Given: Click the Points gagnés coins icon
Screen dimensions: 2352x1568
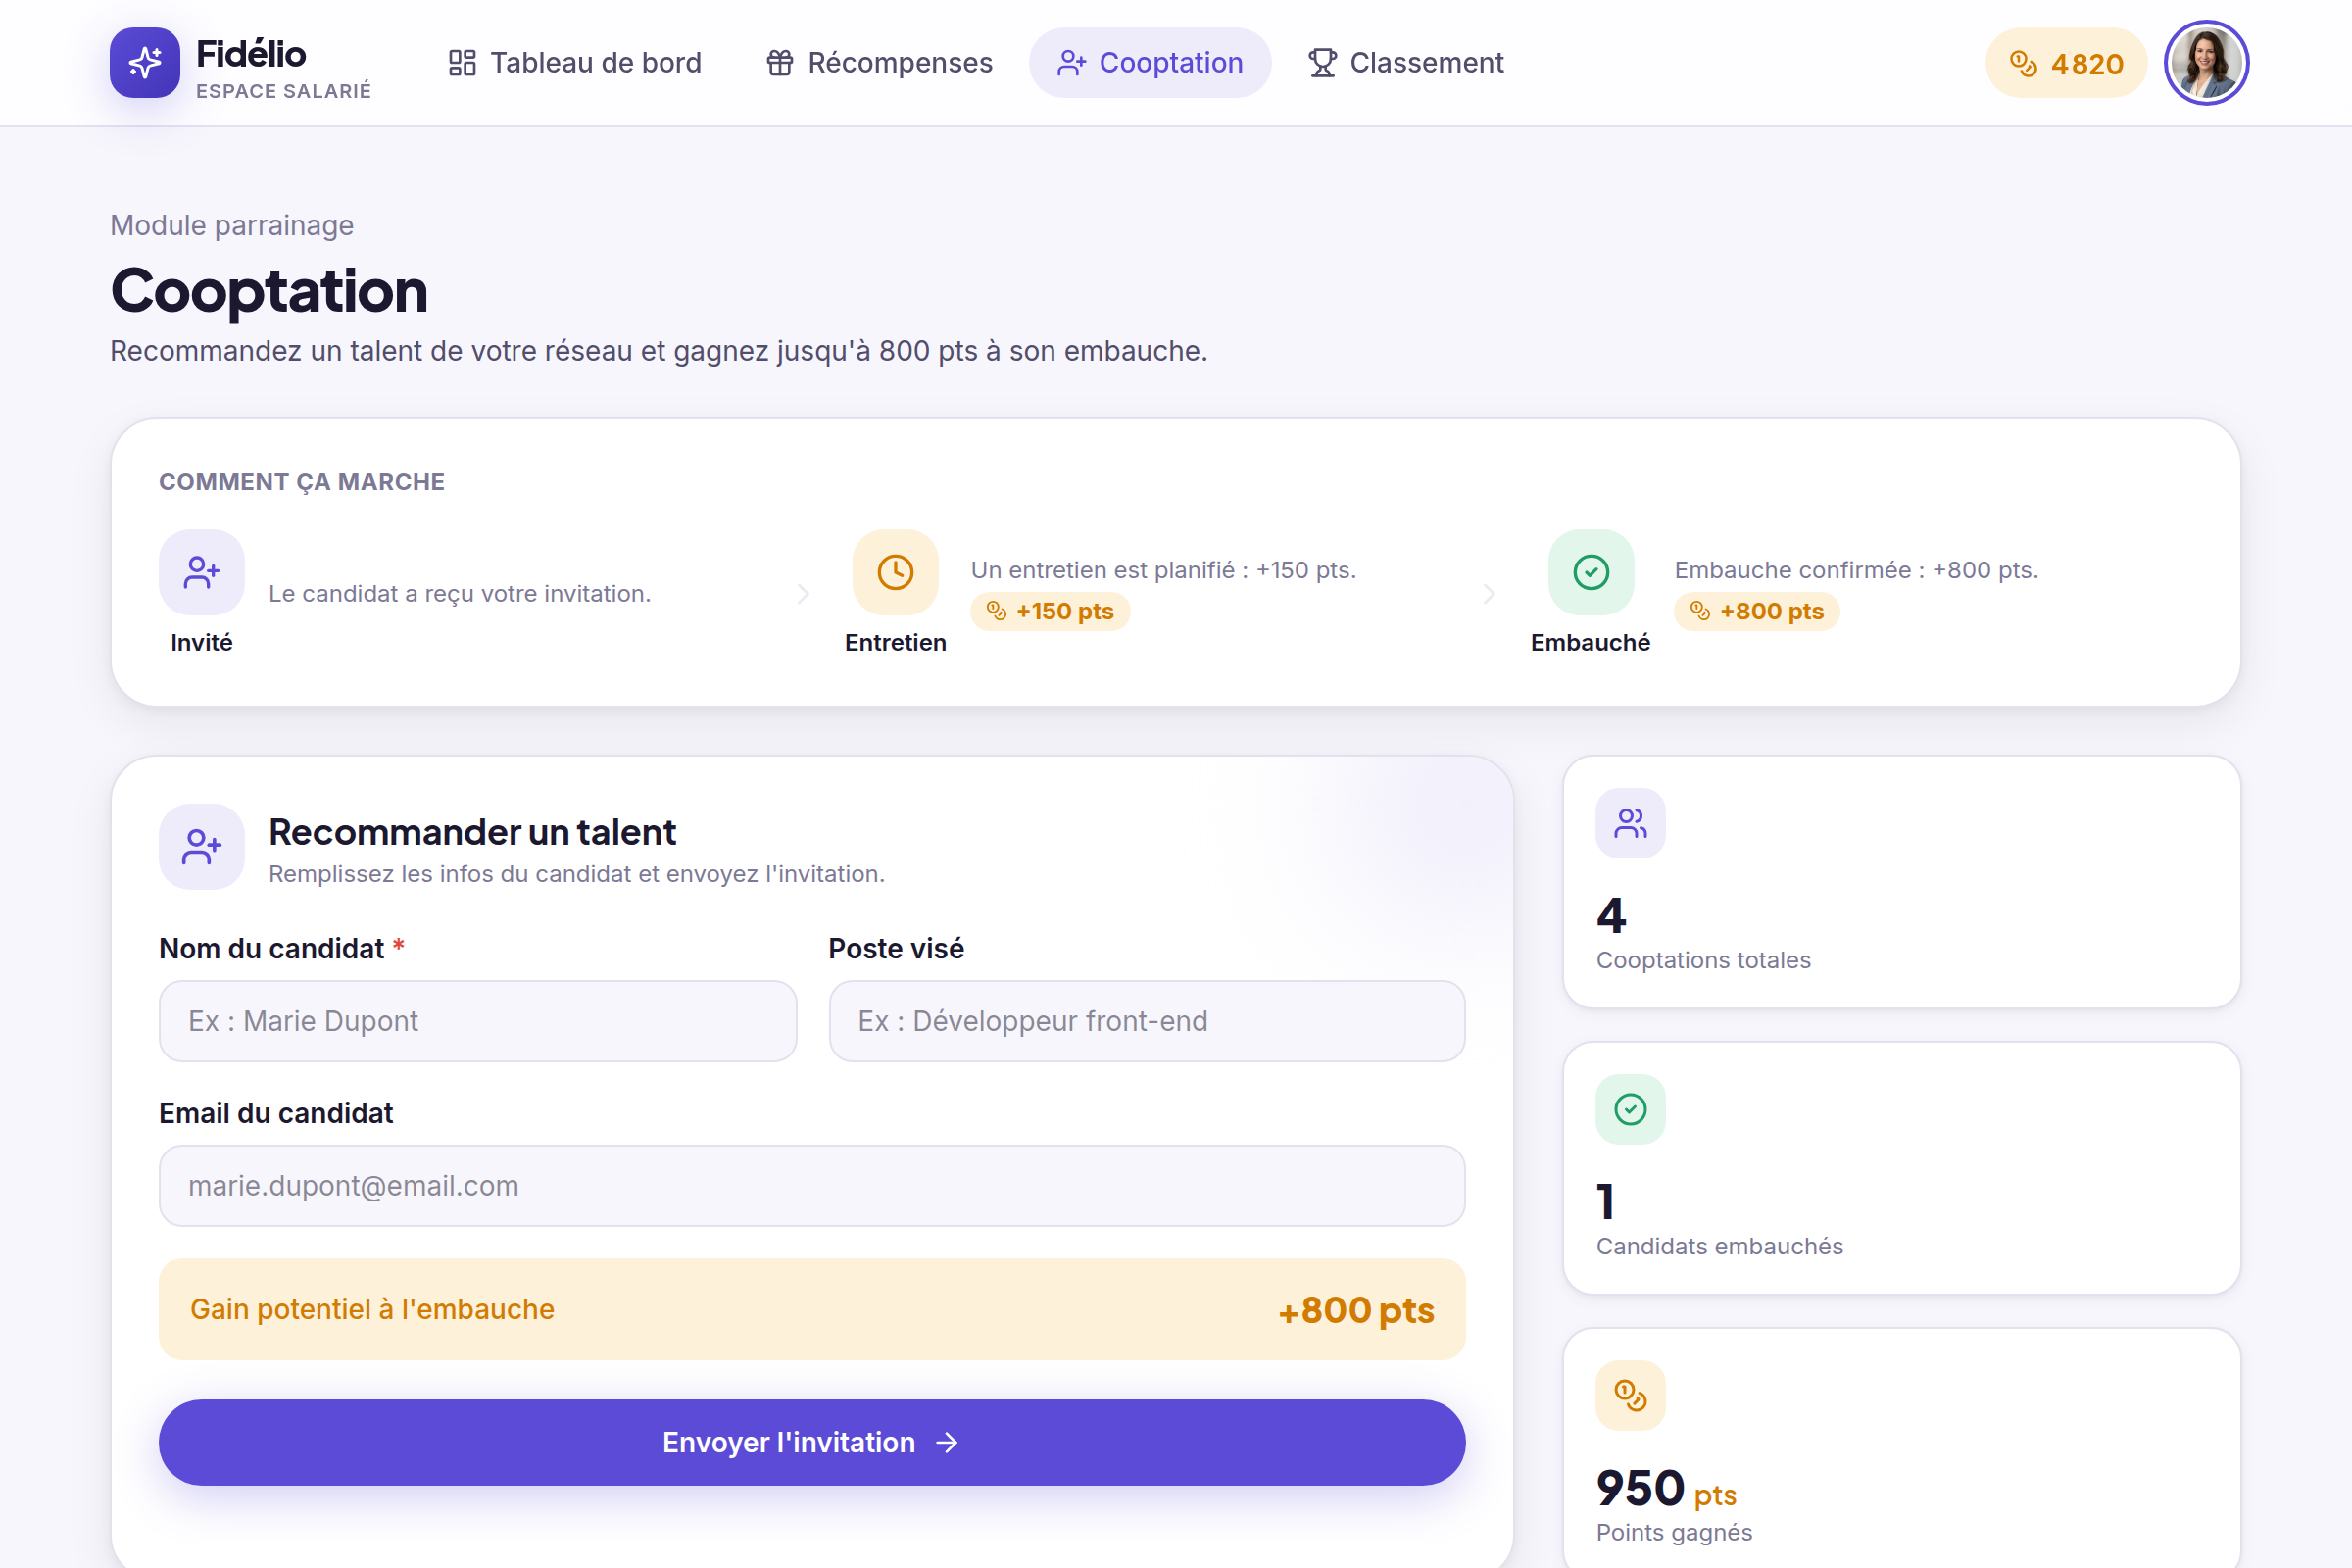Looking at the screenshot, I should pos(1630,1395).
